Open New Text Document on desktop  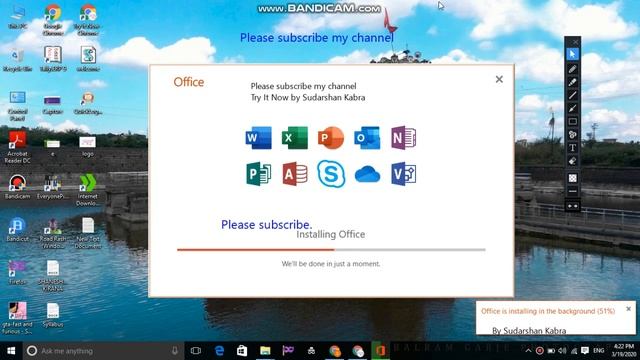(x=87, y=233)
